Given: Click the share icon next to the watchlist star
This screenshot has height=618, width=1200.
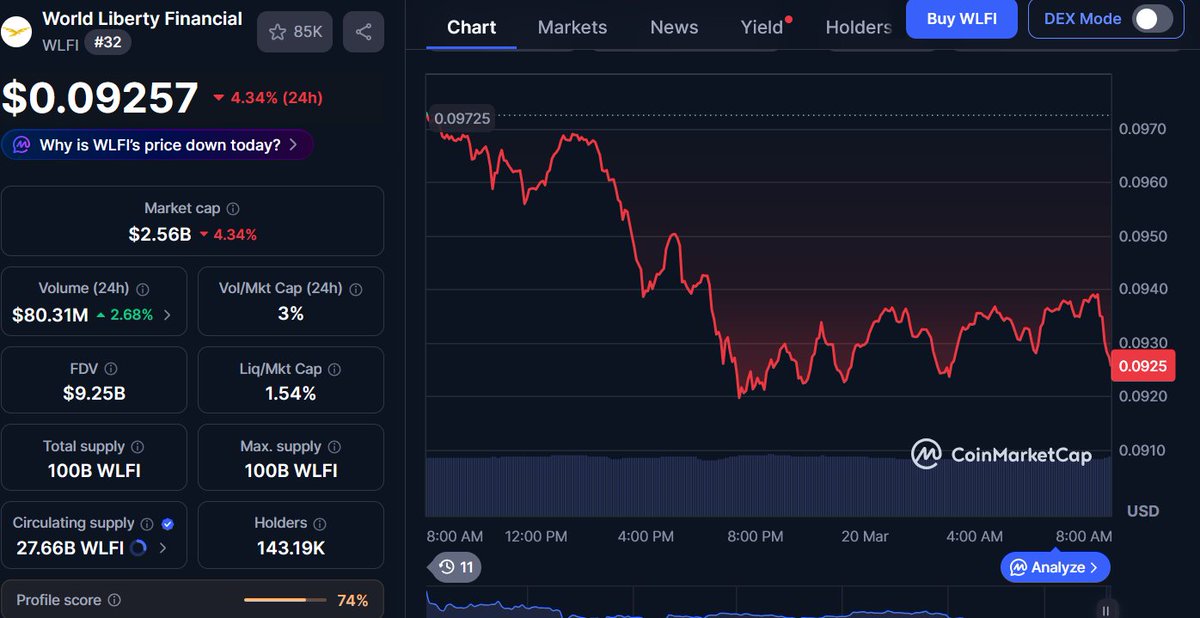Looking at the screenshot, I should pos(363,31).
